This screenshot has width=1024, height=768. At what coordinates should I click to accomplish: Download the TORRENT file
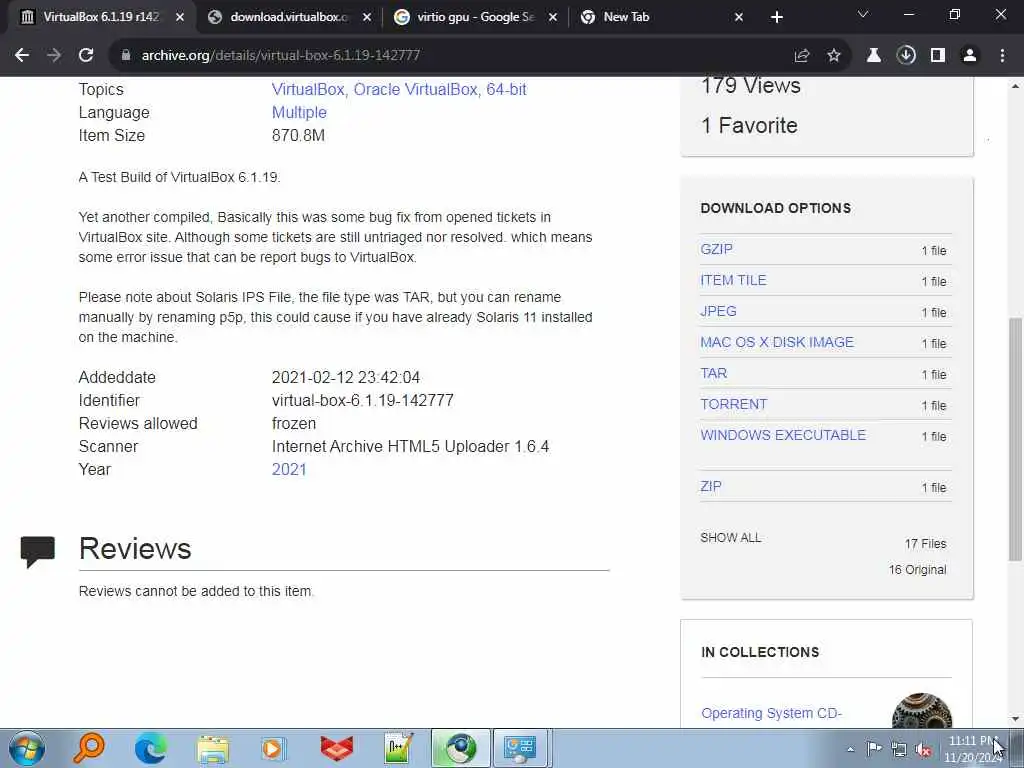tap(733, 404)
